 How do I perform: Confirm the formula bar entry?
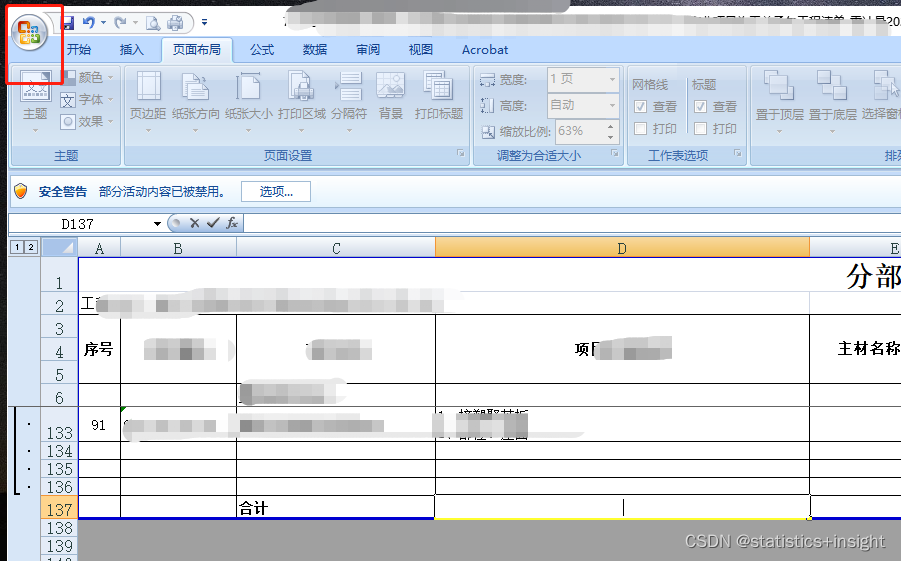click(x=213, y=223)
